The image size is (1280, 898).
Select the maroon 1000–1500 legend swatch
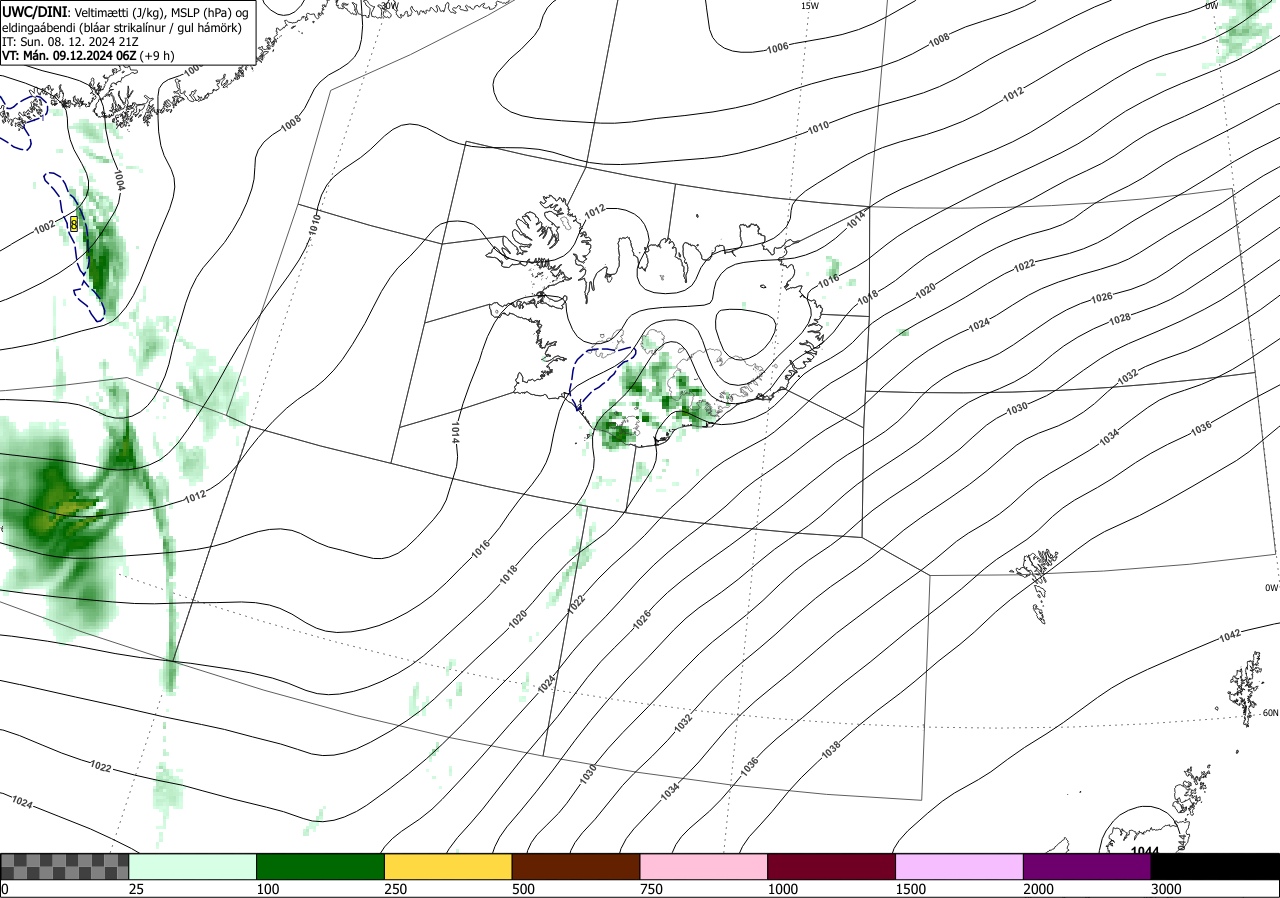(x=832, y=866)
